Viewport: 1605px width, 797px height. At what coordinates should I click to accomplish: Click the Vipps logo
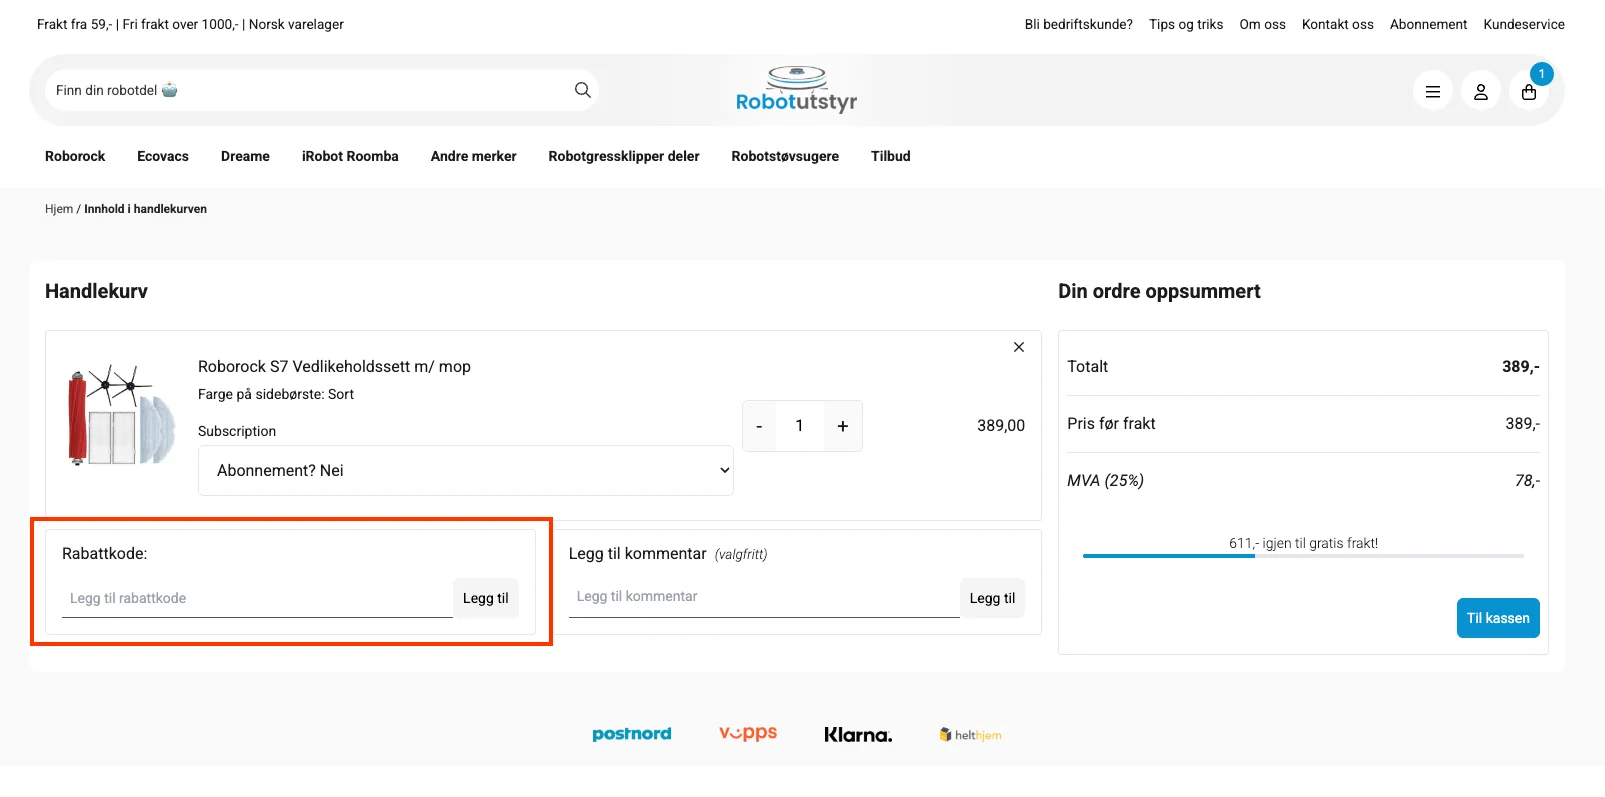pyautogui.click(x=748, y=733)
